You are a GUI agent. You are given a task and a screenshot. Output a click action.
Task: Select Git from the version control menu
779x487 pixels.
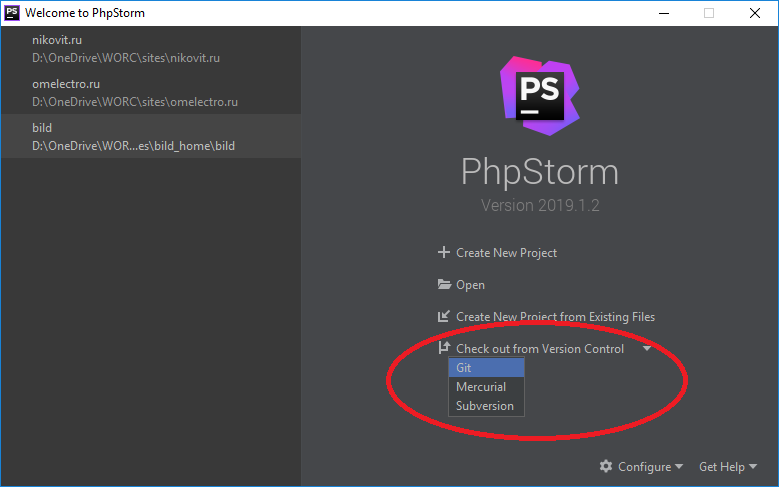point(486,368)
